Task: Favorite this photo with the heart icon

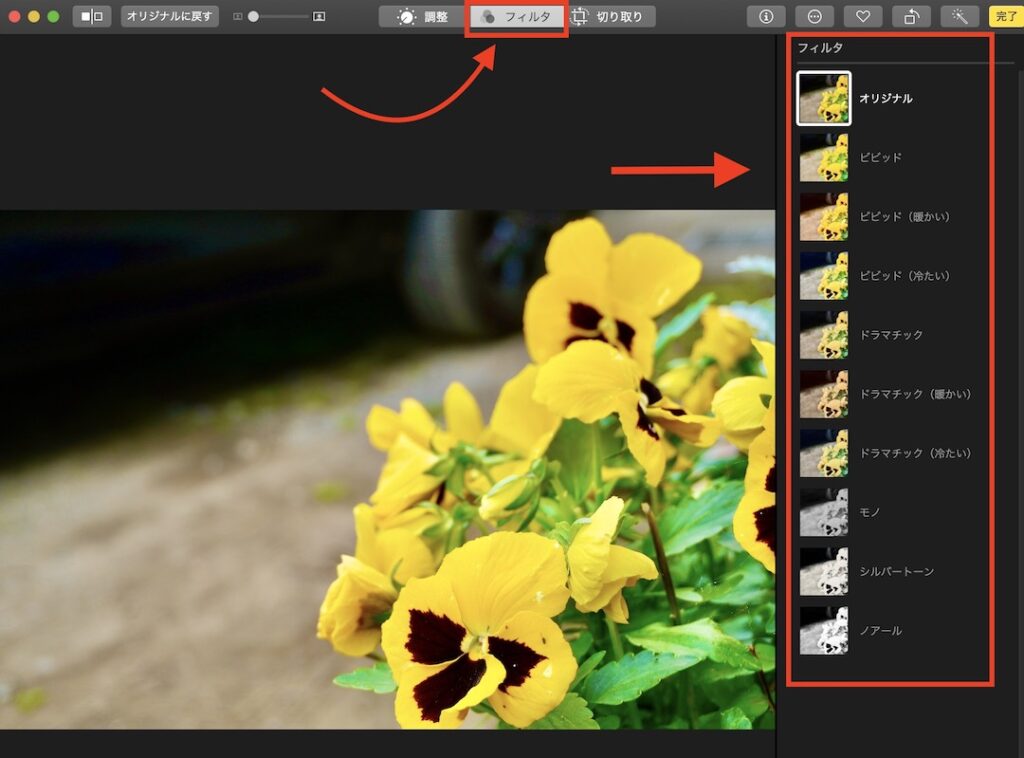Action: coord(862,15)
